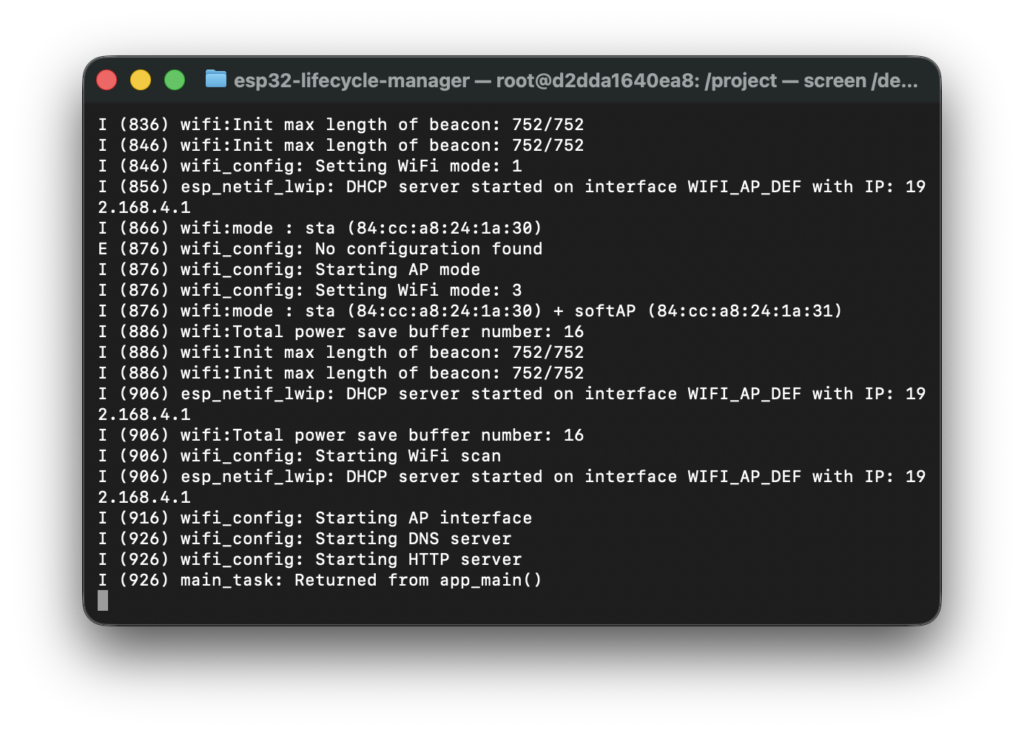
Task: Click the first log line with timestamp (836)
Action: (x=341, y=125)
